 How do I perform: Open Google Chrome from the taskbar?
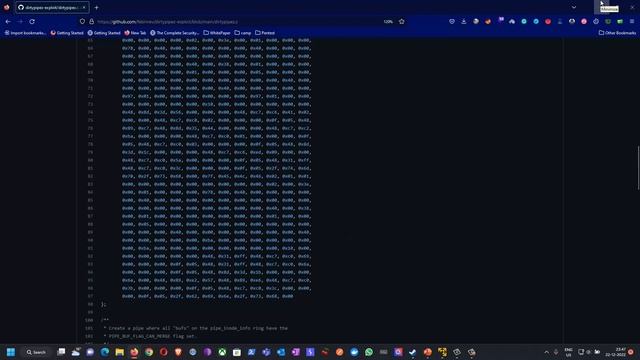pyautogui.click(x=149, y=352)
